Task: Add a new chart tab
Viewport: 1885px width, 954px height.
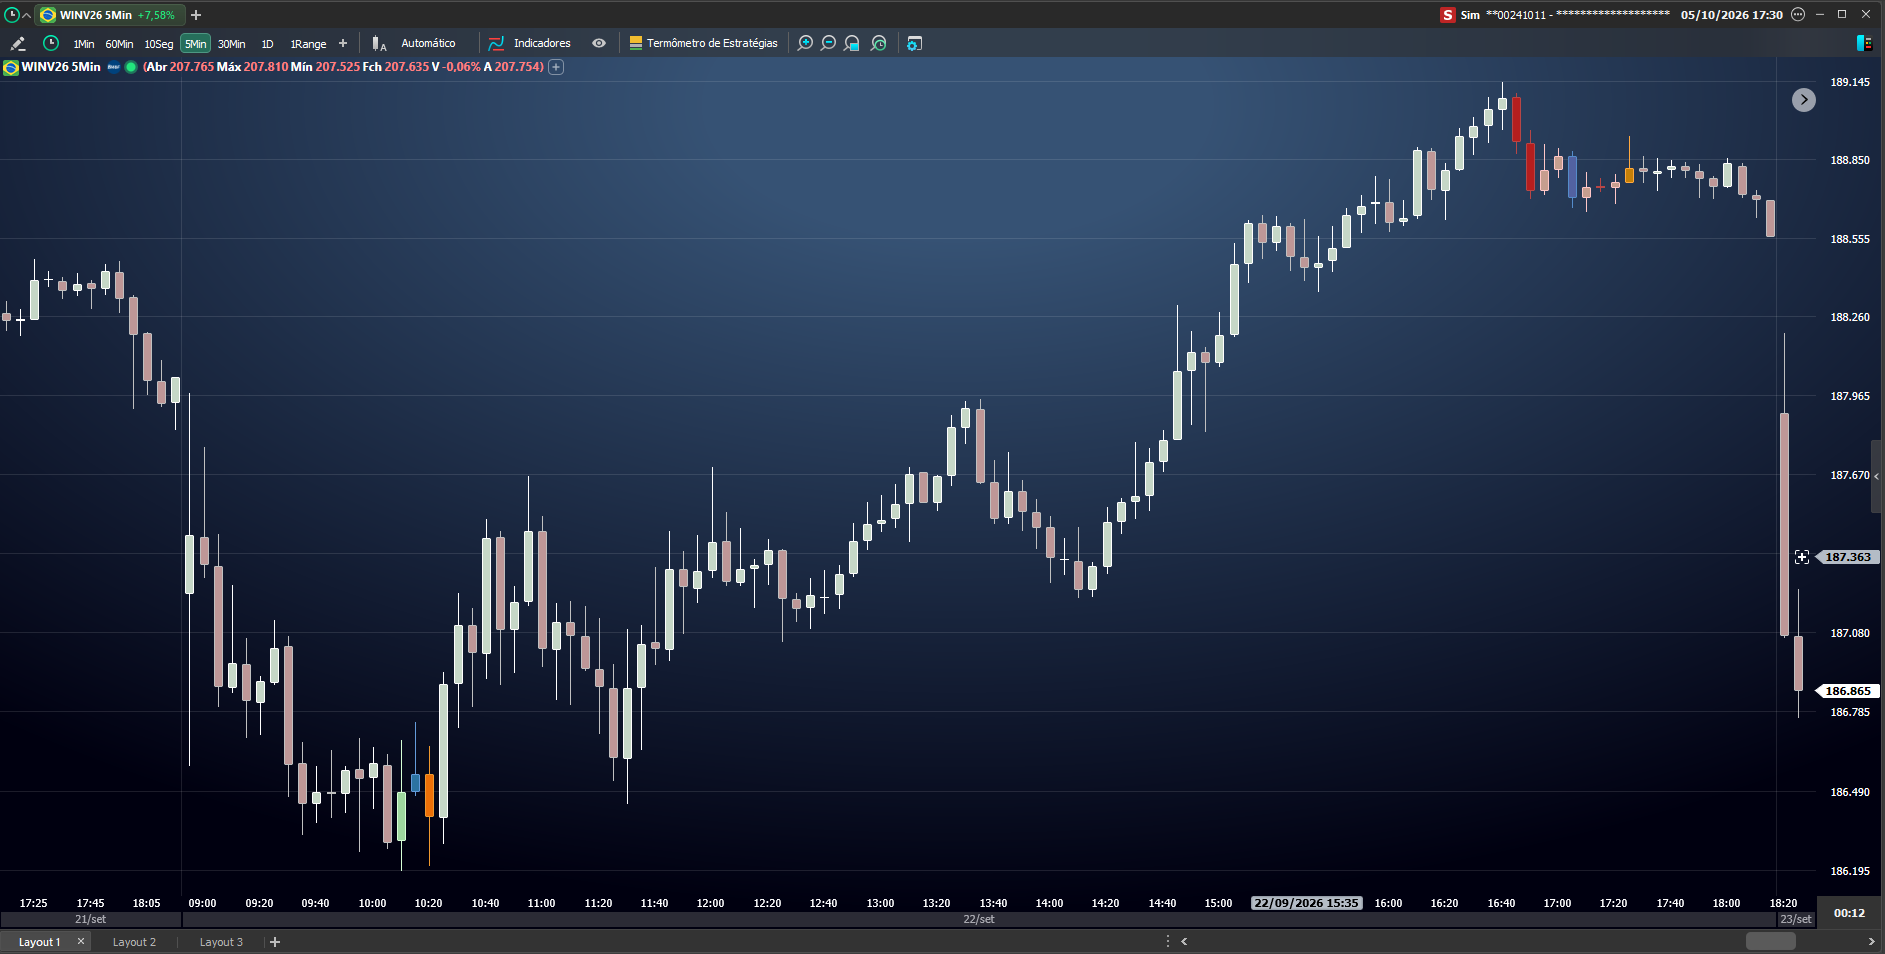Action: click(196, 15)
